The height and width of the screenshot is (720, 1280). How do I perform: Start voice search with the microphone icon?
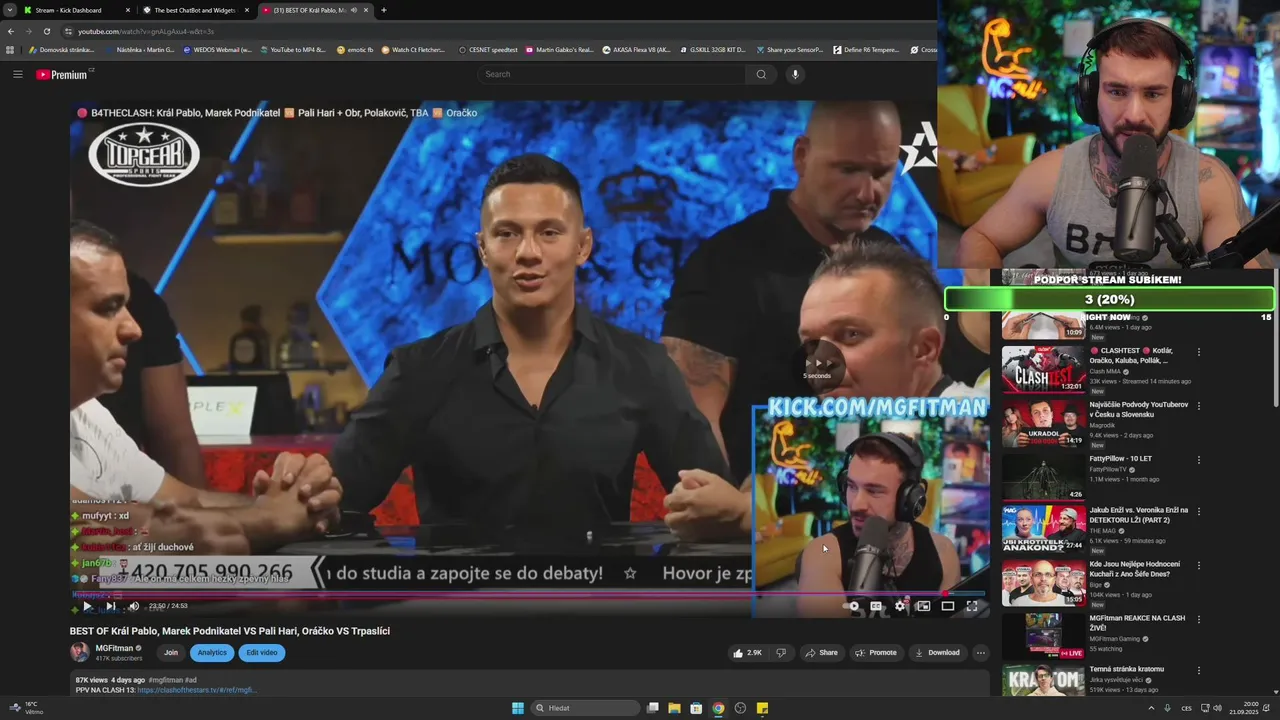coord(795,74)
